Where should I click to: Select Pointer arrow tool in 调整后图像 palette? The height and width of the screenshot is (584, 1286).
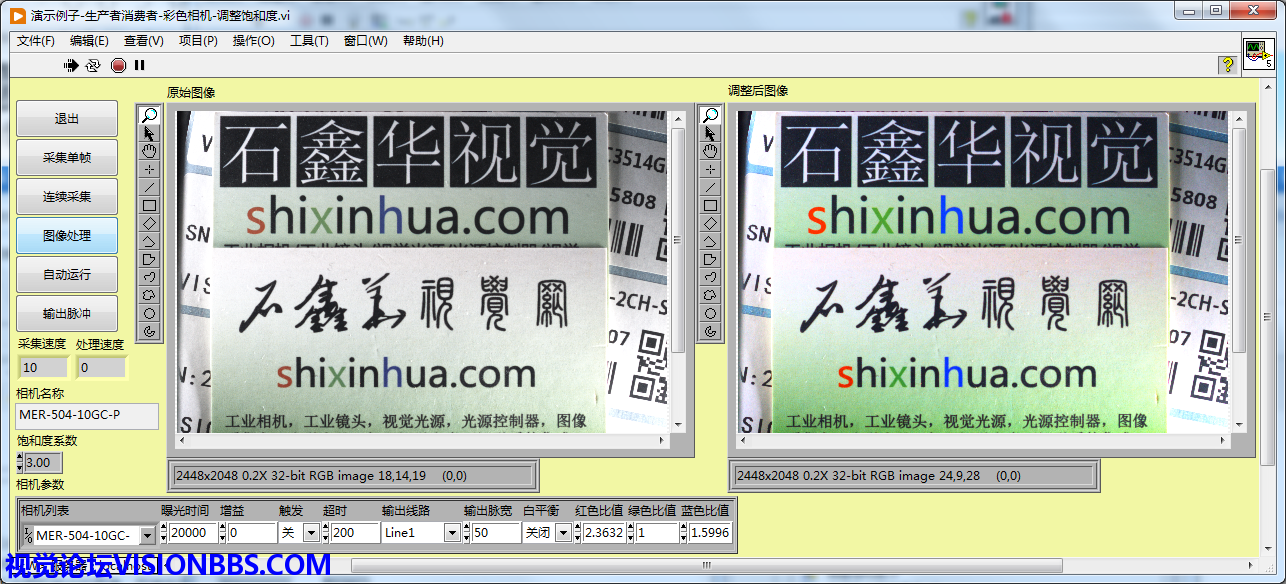(x=710, y=133)
